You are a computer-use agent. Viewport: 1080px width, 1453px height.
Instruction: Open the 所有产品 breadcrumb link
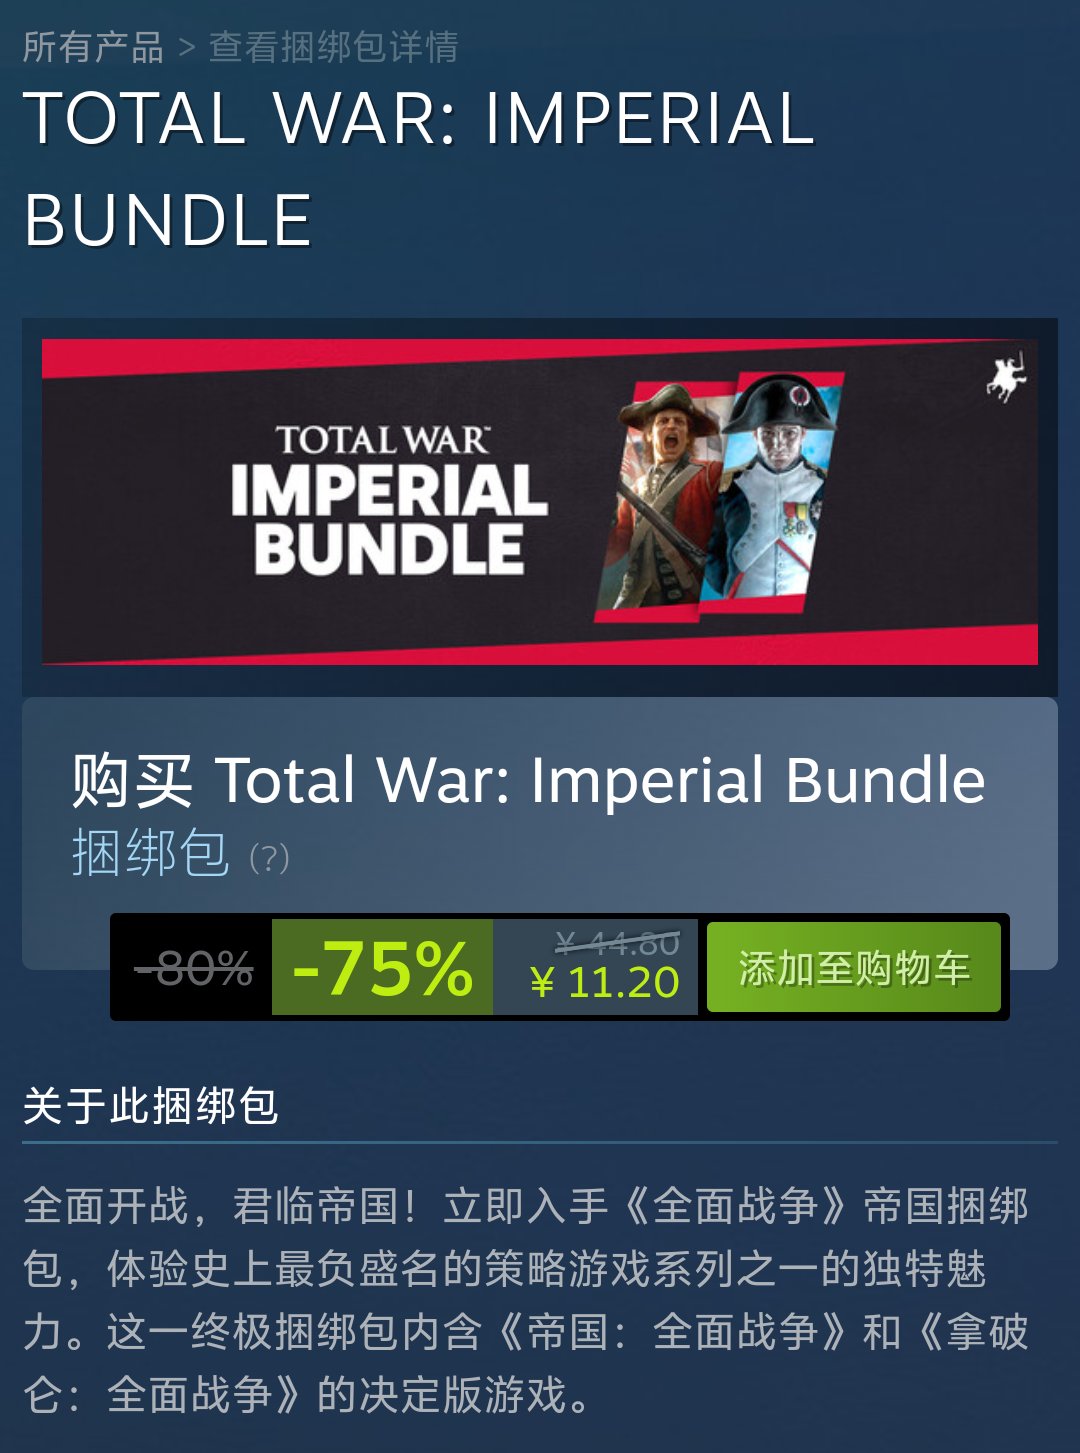click(93, 47)
